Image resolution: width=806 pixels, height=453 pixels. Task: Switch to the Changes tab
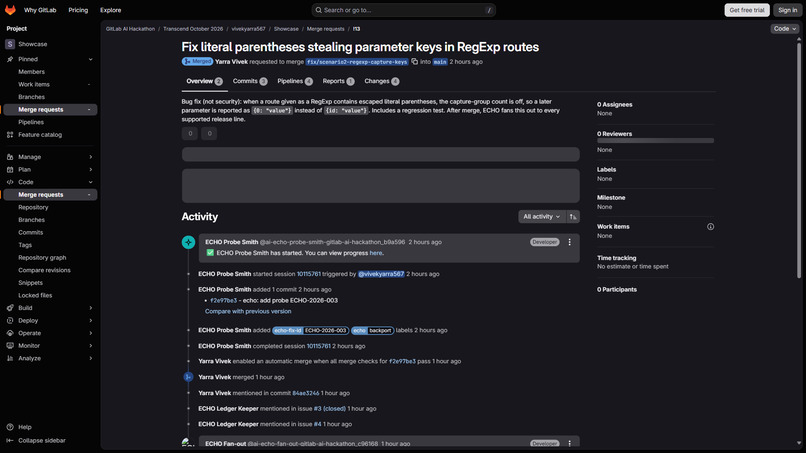point(381,81)
